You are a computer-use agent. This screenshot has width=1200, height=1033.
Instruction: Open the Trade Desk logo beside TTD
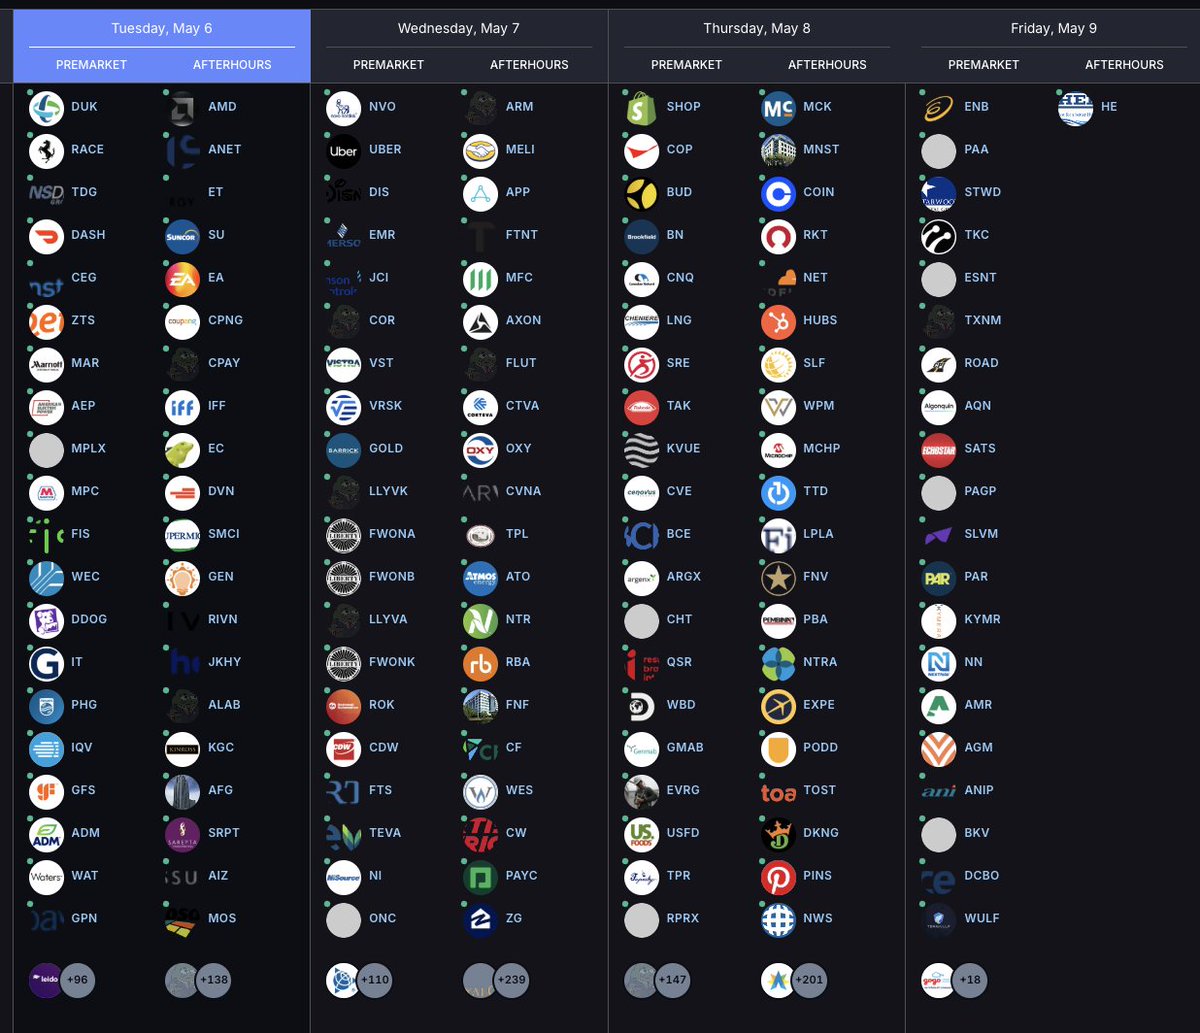[778, 492]
